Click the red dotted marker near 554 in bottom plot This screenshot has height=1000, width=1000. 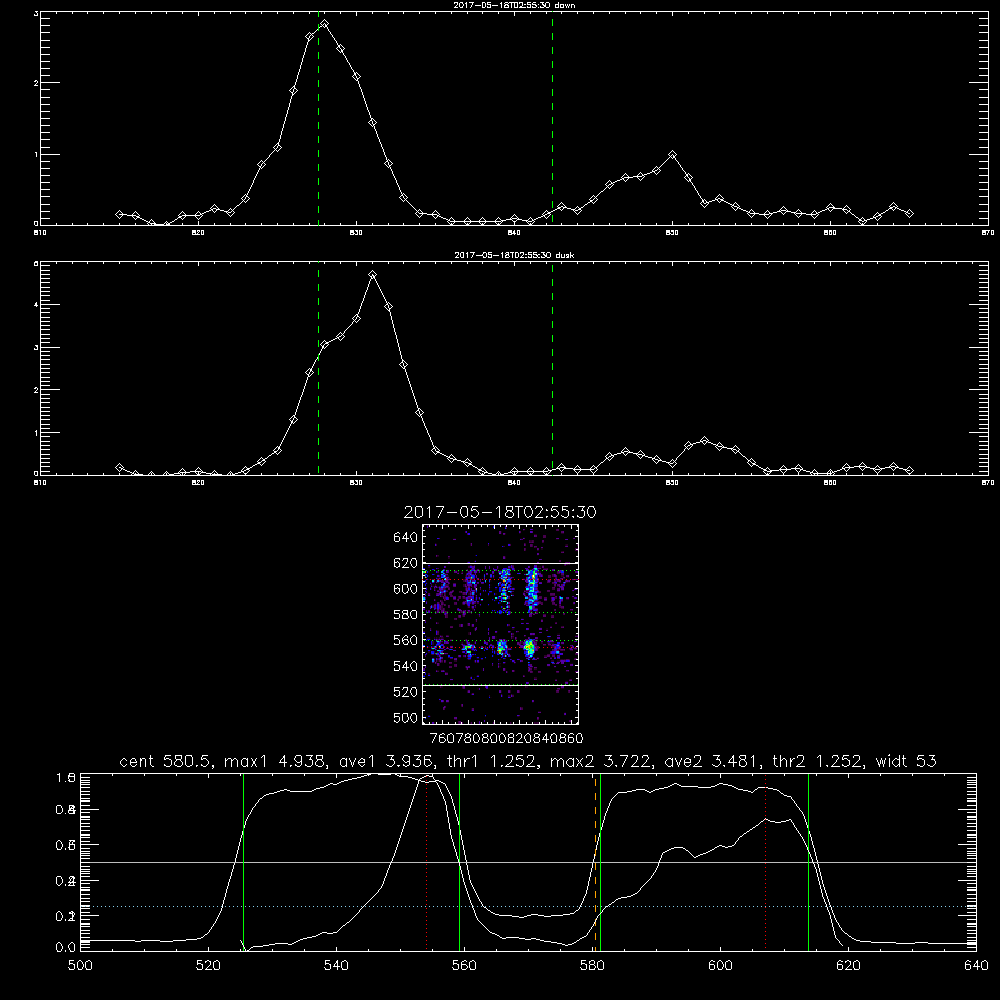tap(427, 861)
